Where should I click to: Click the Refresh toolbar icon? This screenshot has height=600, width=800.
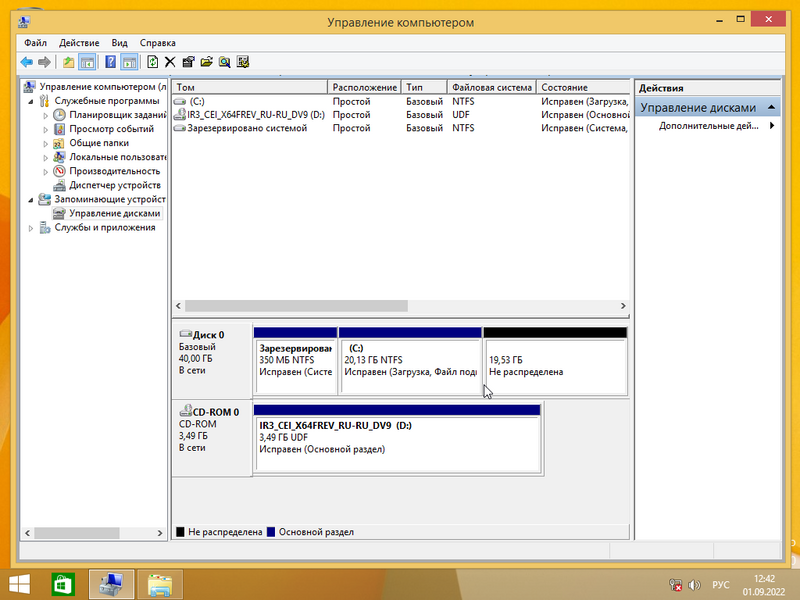point(153,62)
